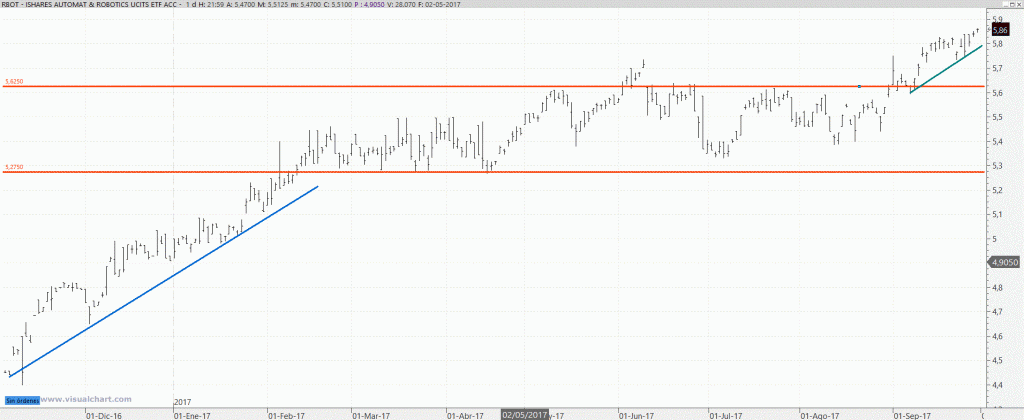
Task: Click the 5,1 price axis label
Action: [x=997, y=214]
